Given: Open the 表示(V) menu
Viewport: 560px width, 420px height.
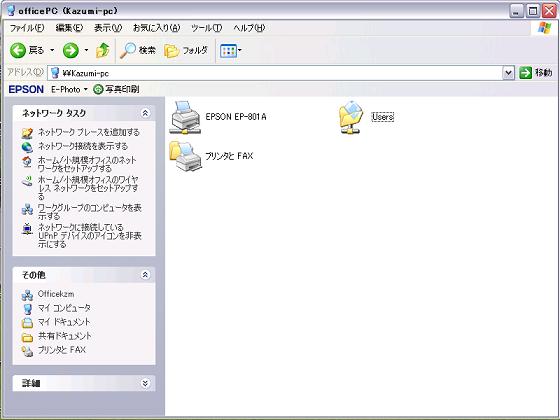Looking at the screenshot, I should tap(108, 28).
